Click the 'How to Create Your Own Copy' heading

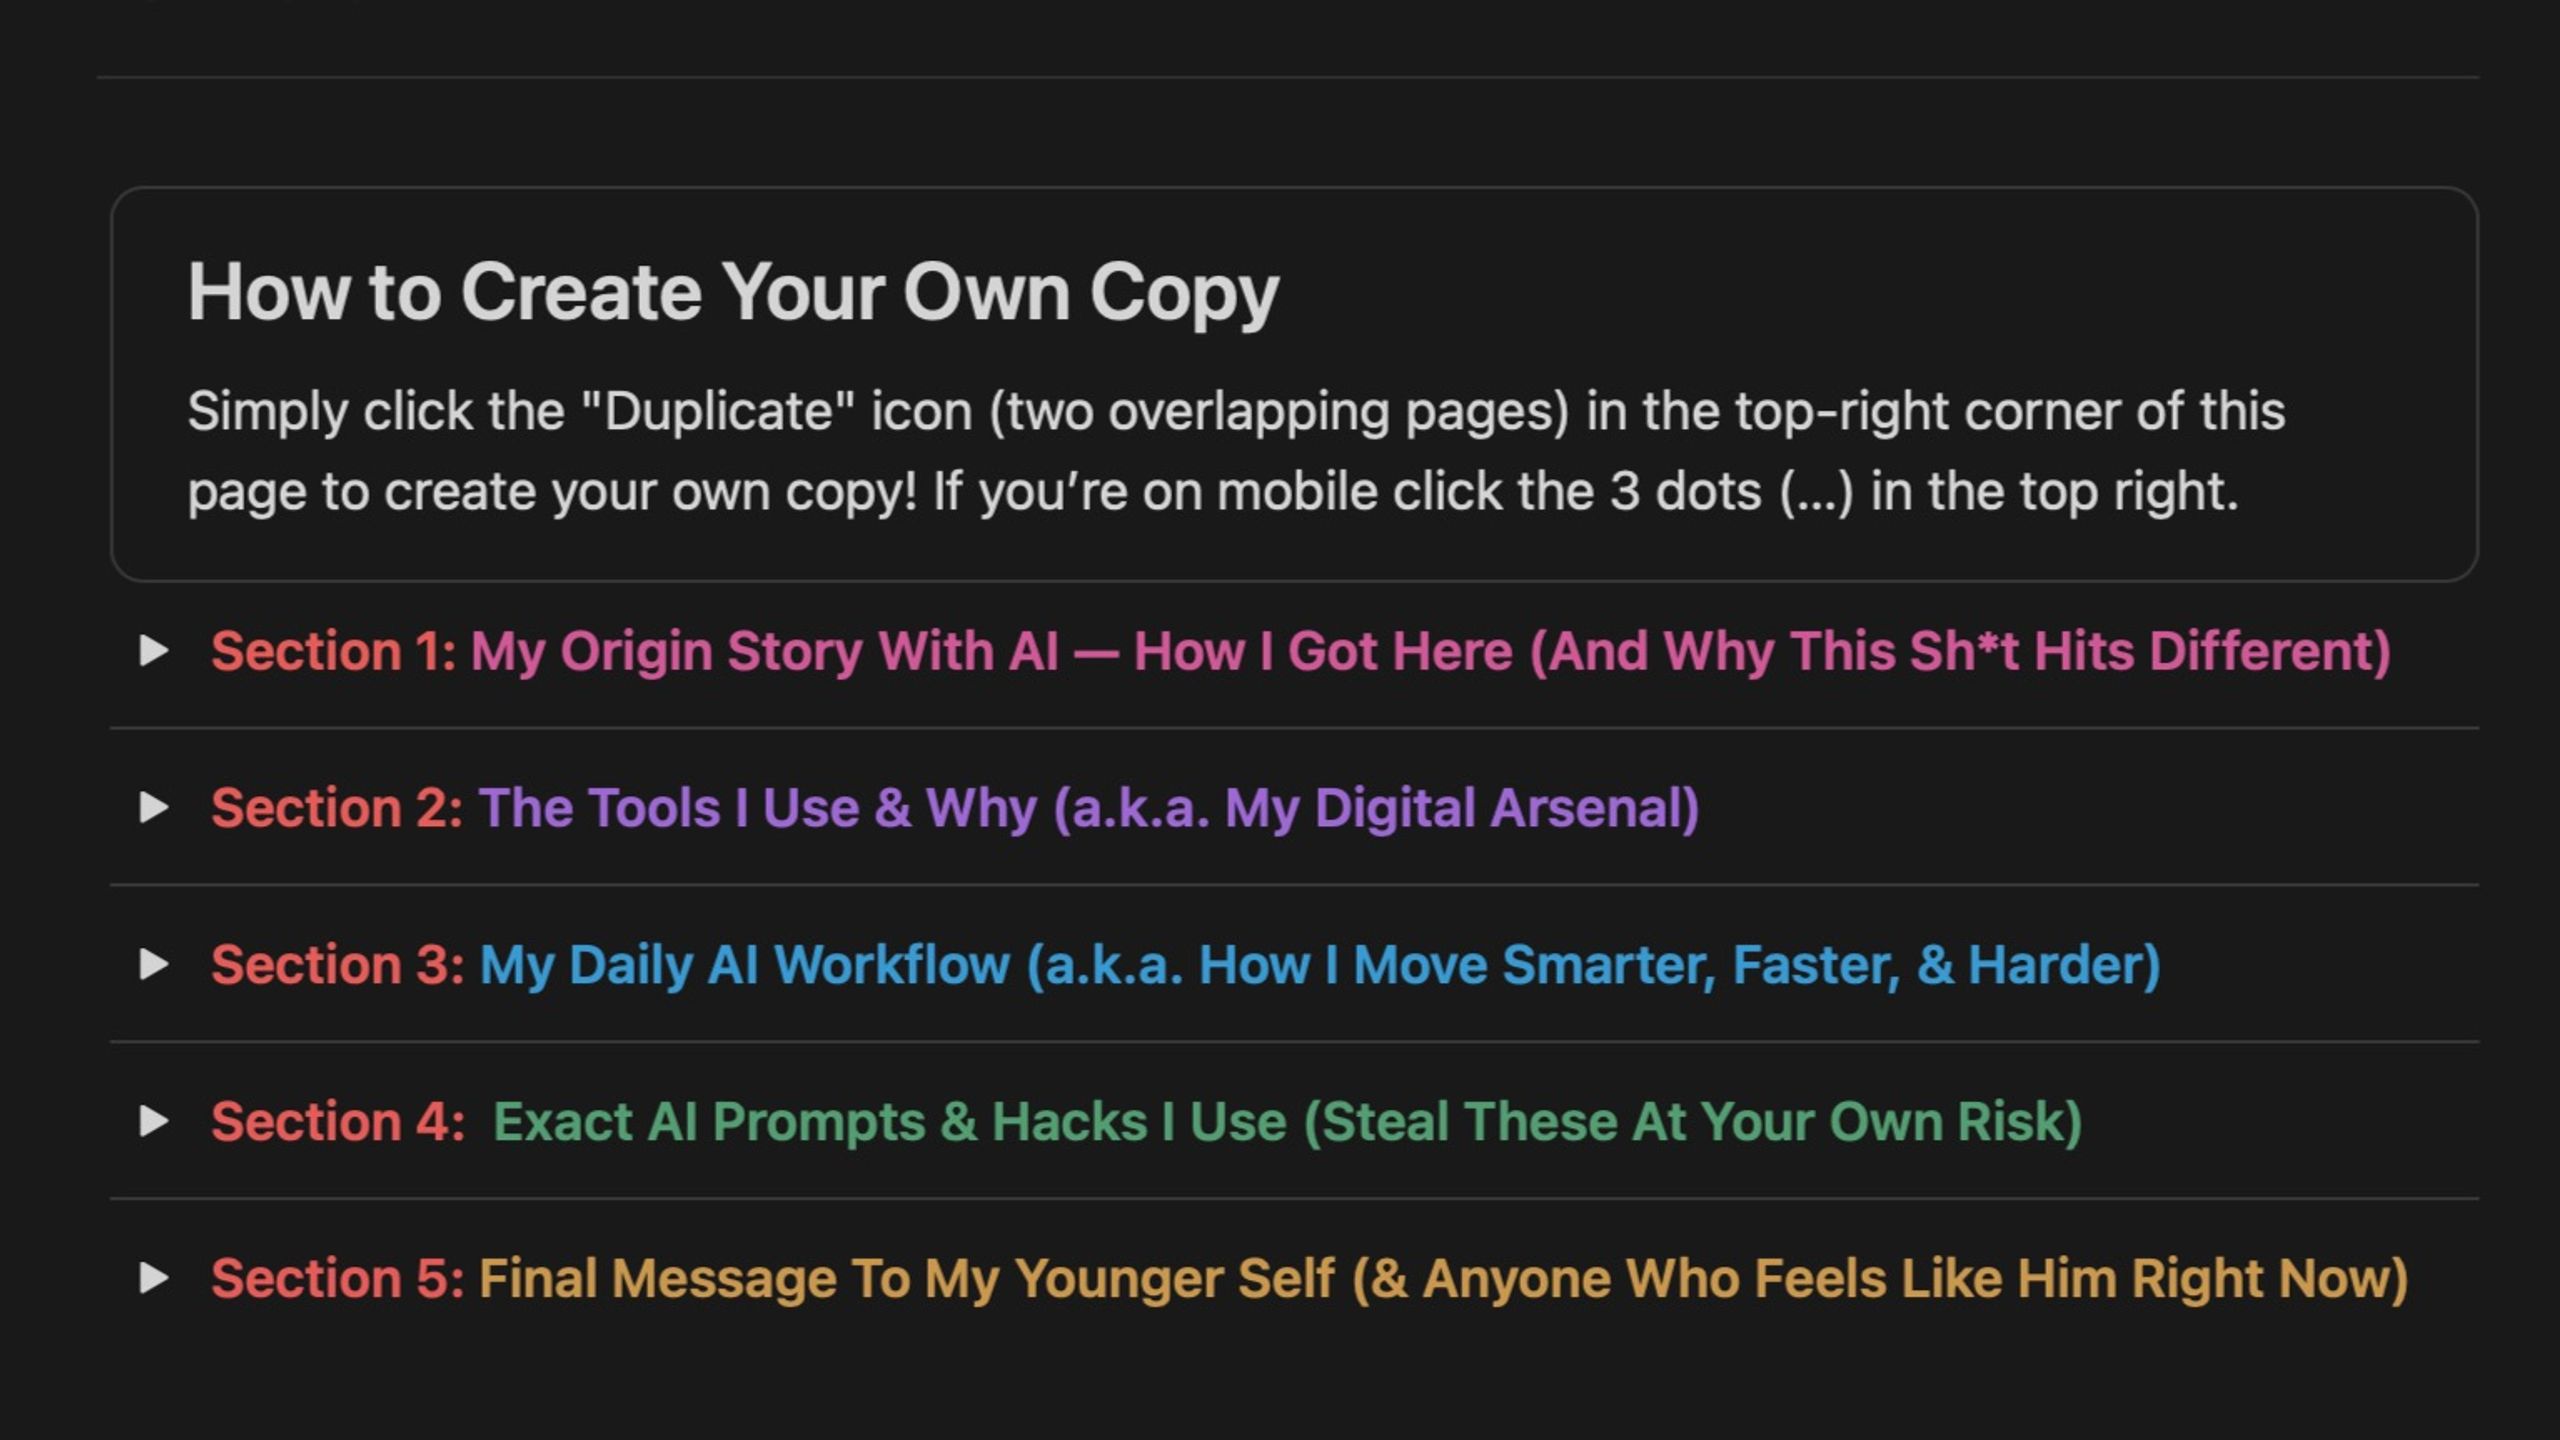[733, 293]
